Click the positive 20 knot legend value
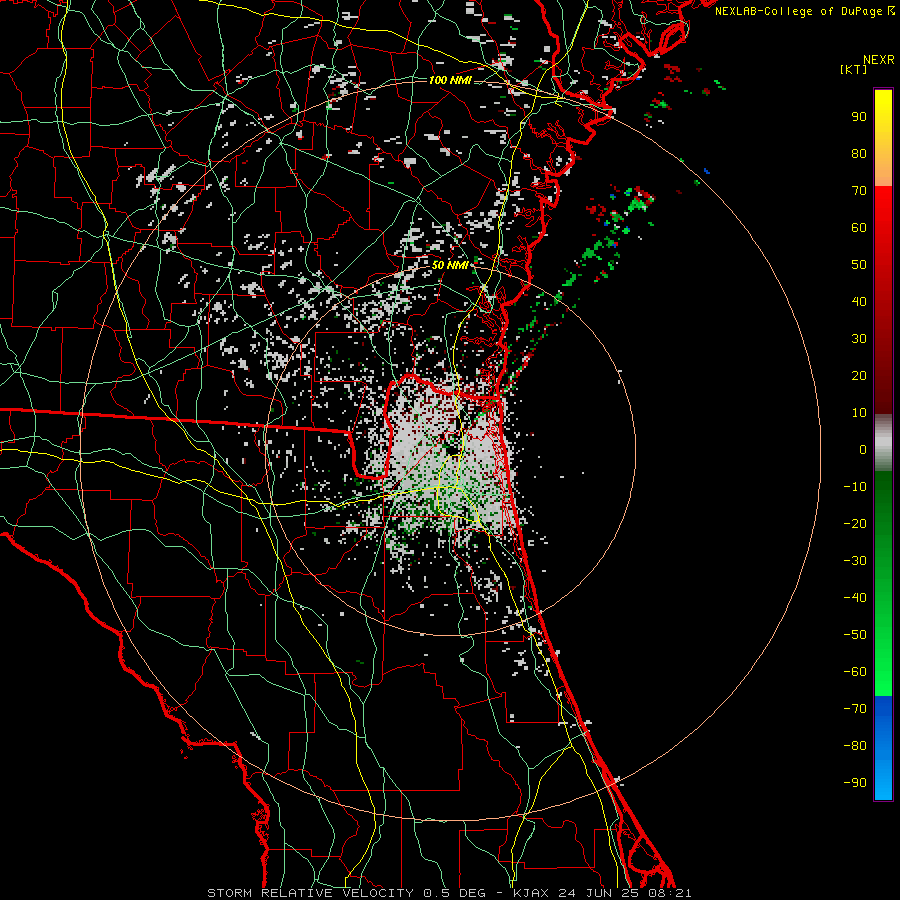This screenshot has width=900, height=900. [859, 376]
